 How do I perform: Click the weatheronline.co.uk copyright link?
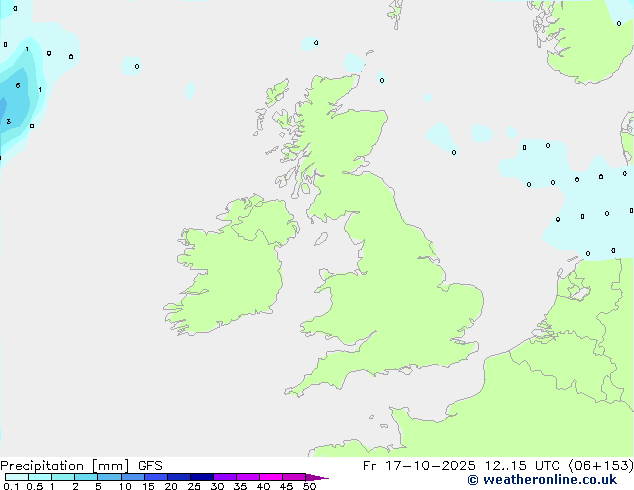[x=542, y=480]
